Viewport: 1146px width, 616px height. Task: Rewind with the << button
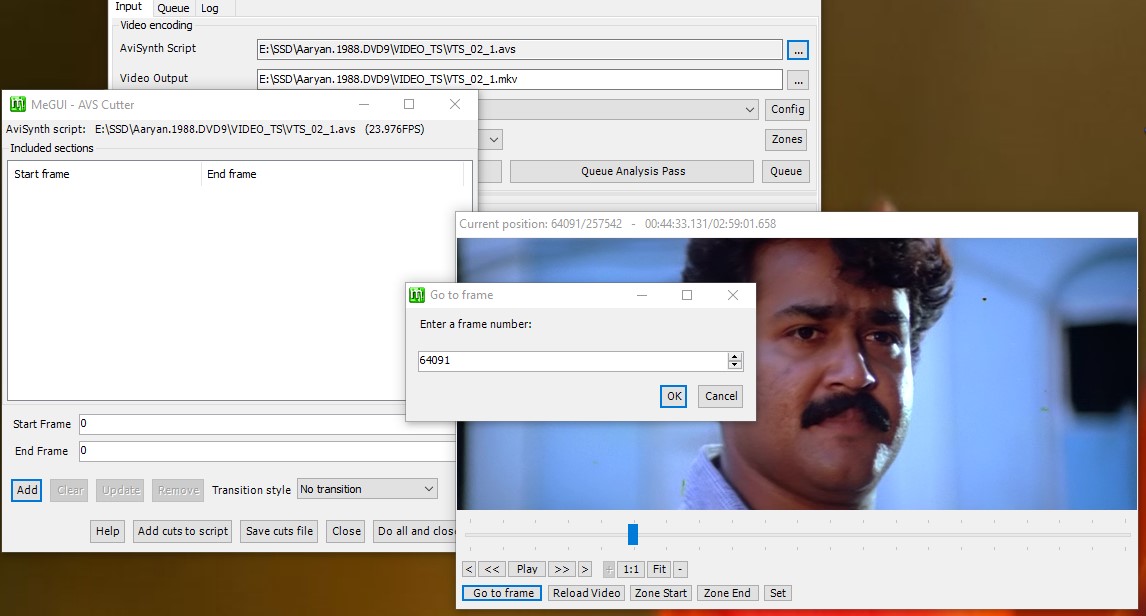point(492,569)
